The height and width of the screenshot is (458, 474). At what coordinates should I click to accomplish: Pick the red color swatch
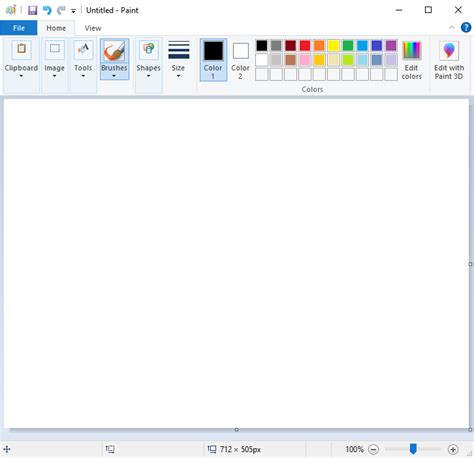305,45
